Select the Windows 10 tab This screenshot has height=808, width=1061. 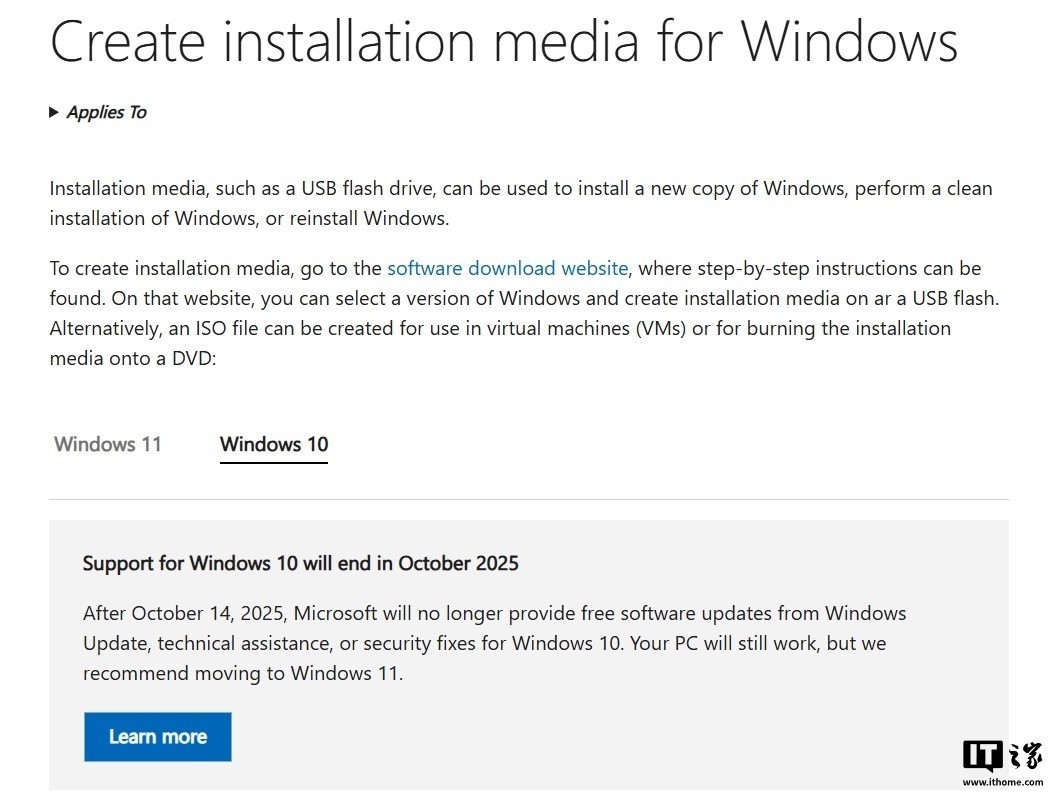coord(274,444)
